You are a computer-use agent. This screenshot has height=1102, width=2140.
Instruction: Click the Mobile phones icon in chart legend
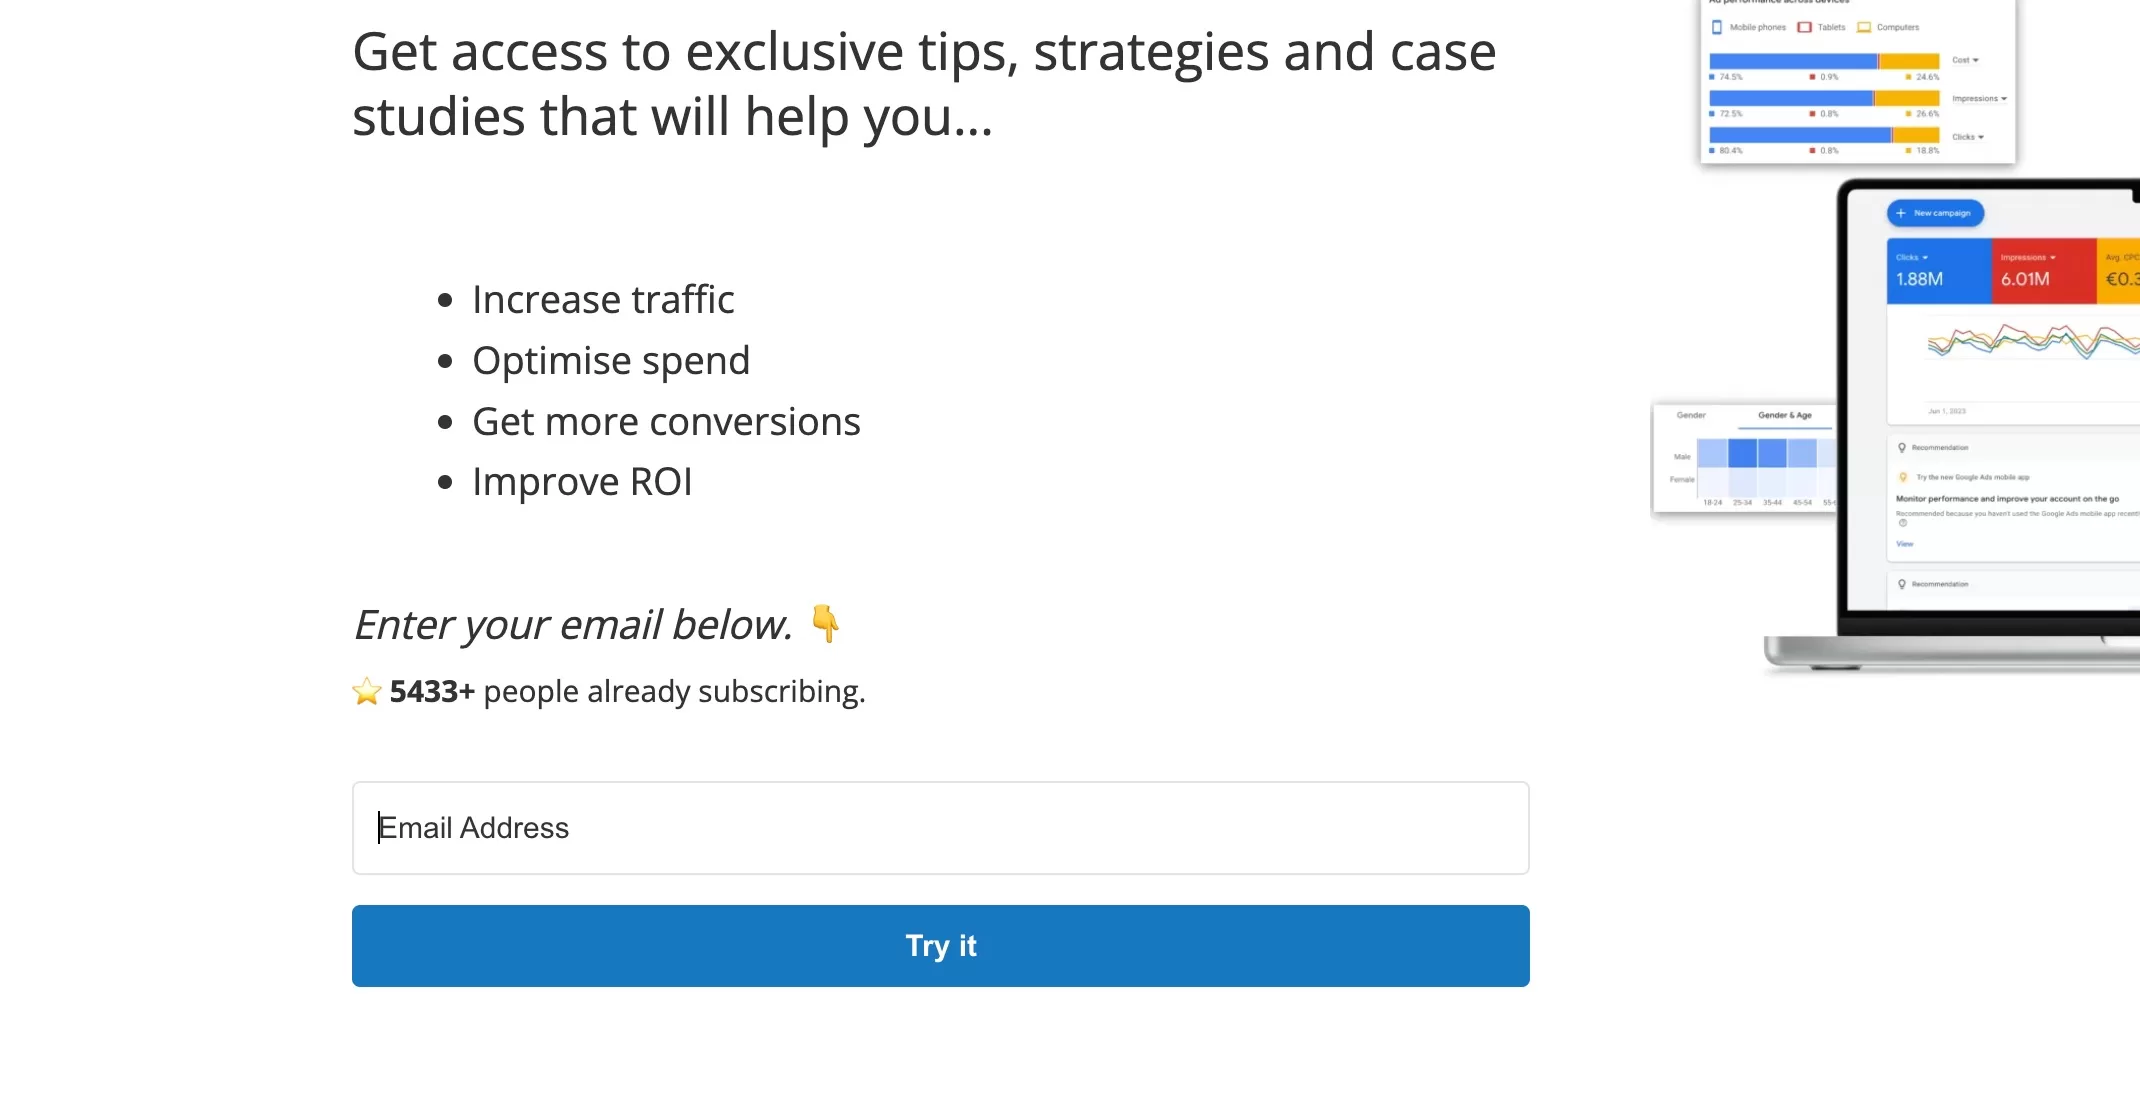[1717, 28]
